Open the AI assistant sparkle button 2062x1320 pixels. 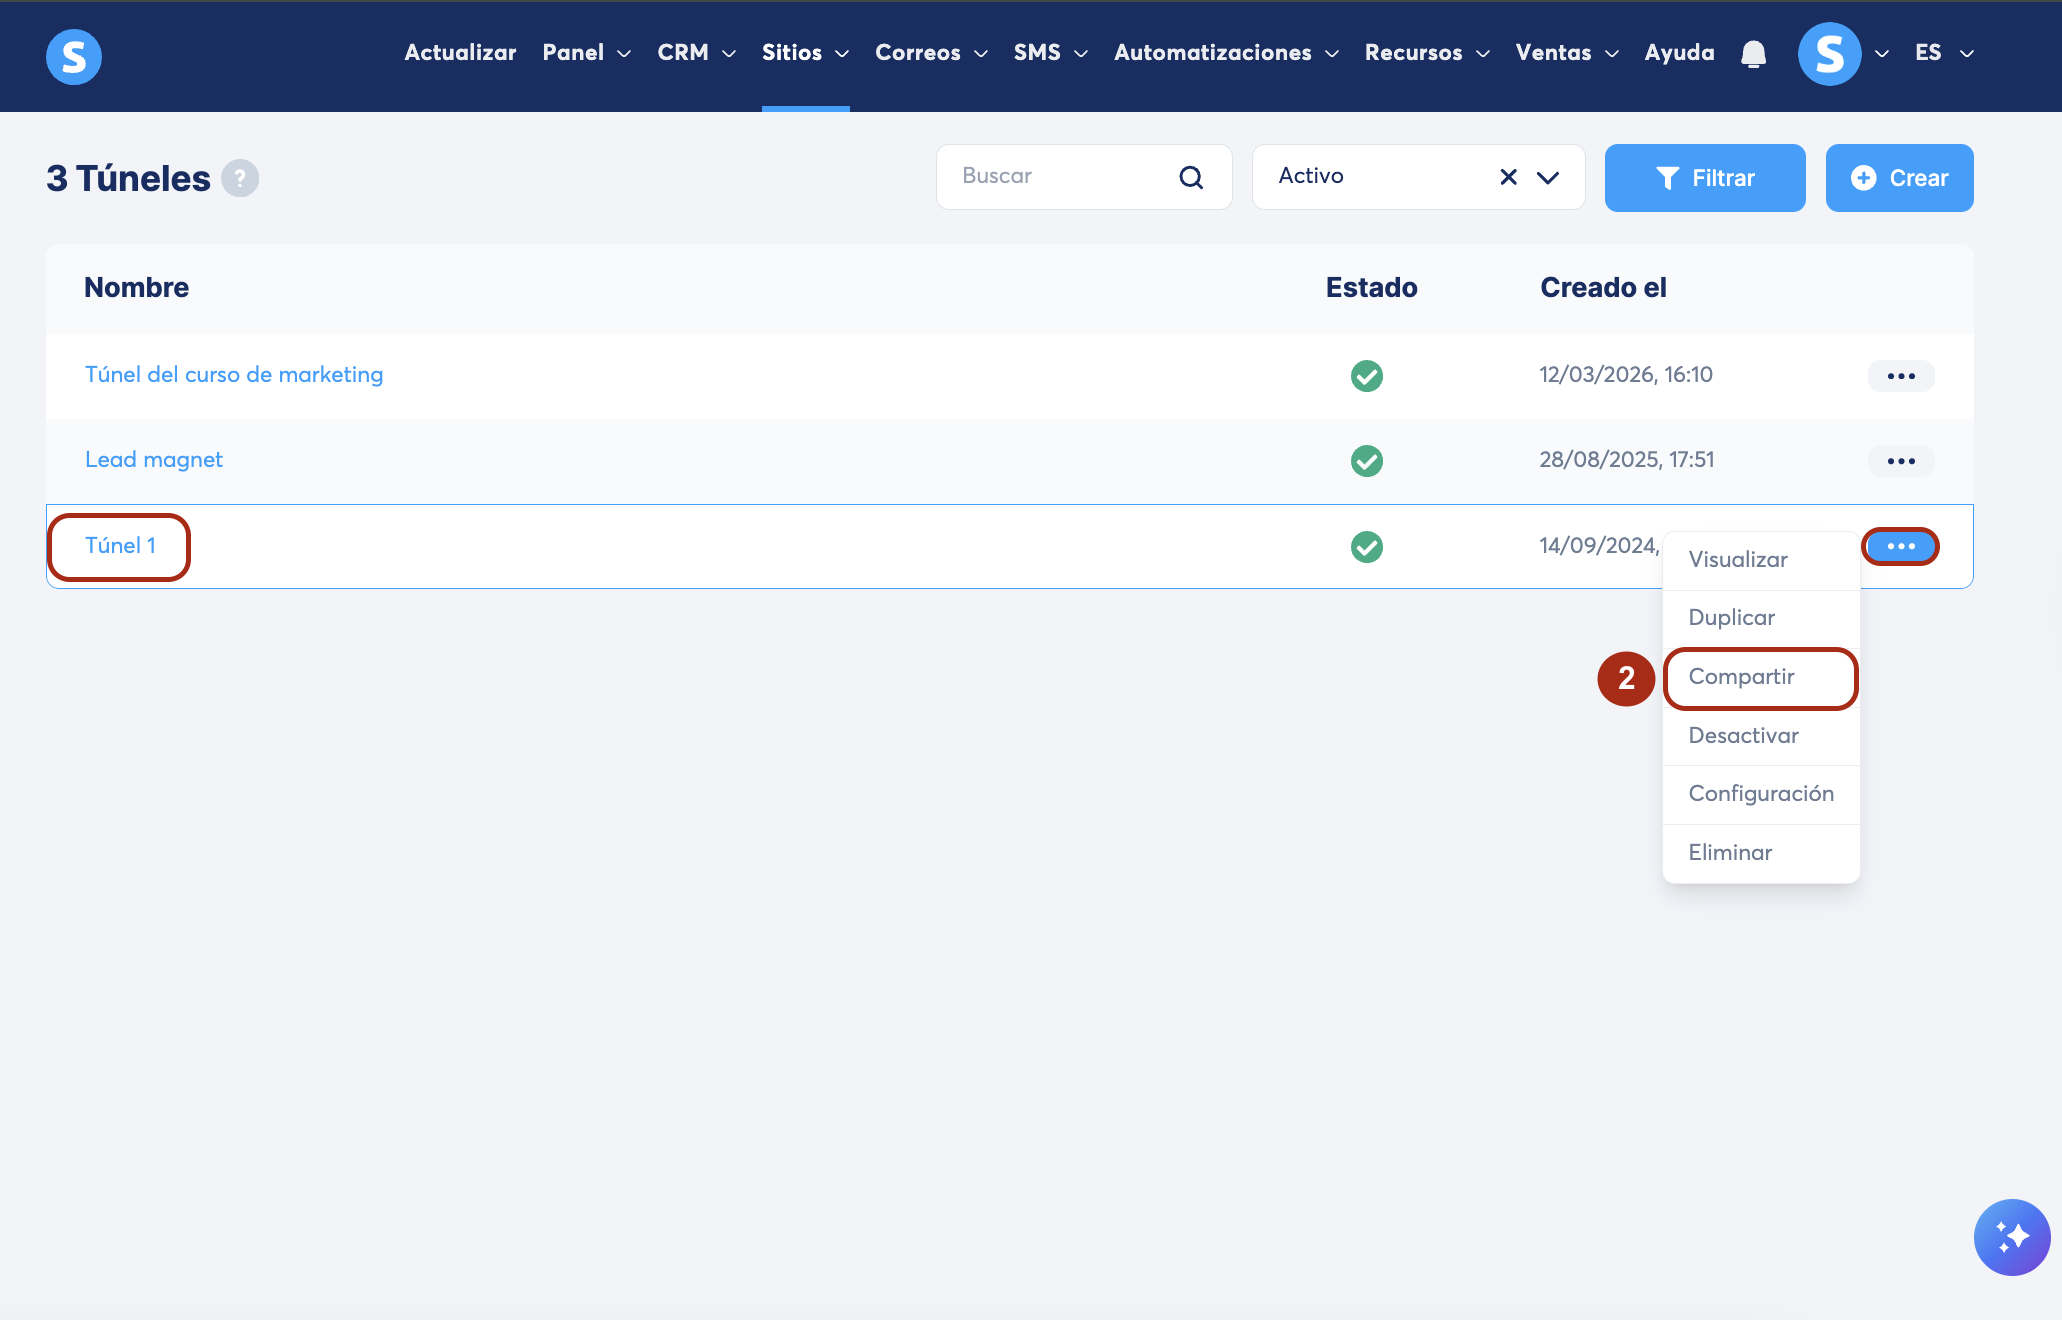[x=2011, y=1237]
